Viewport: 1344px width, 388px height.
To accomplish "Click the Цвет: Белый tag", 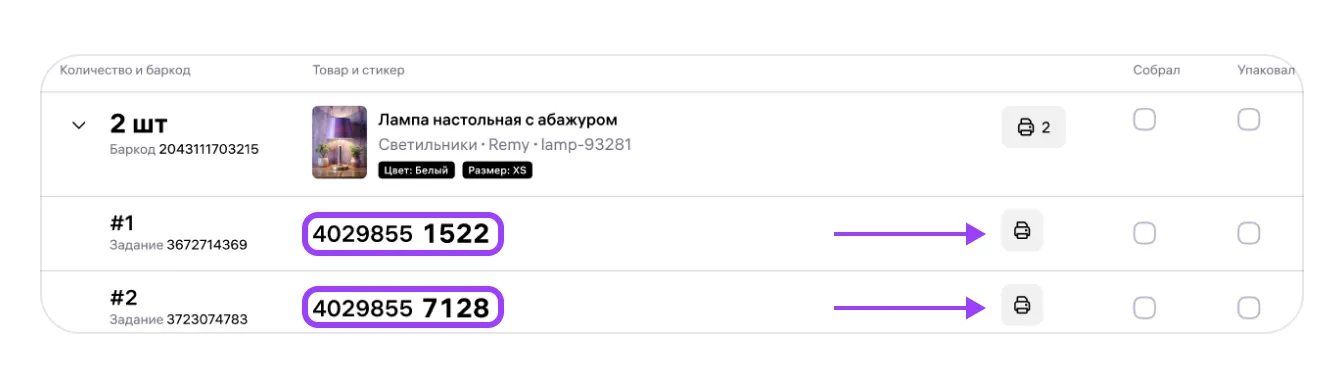I will tap(417, 170).
